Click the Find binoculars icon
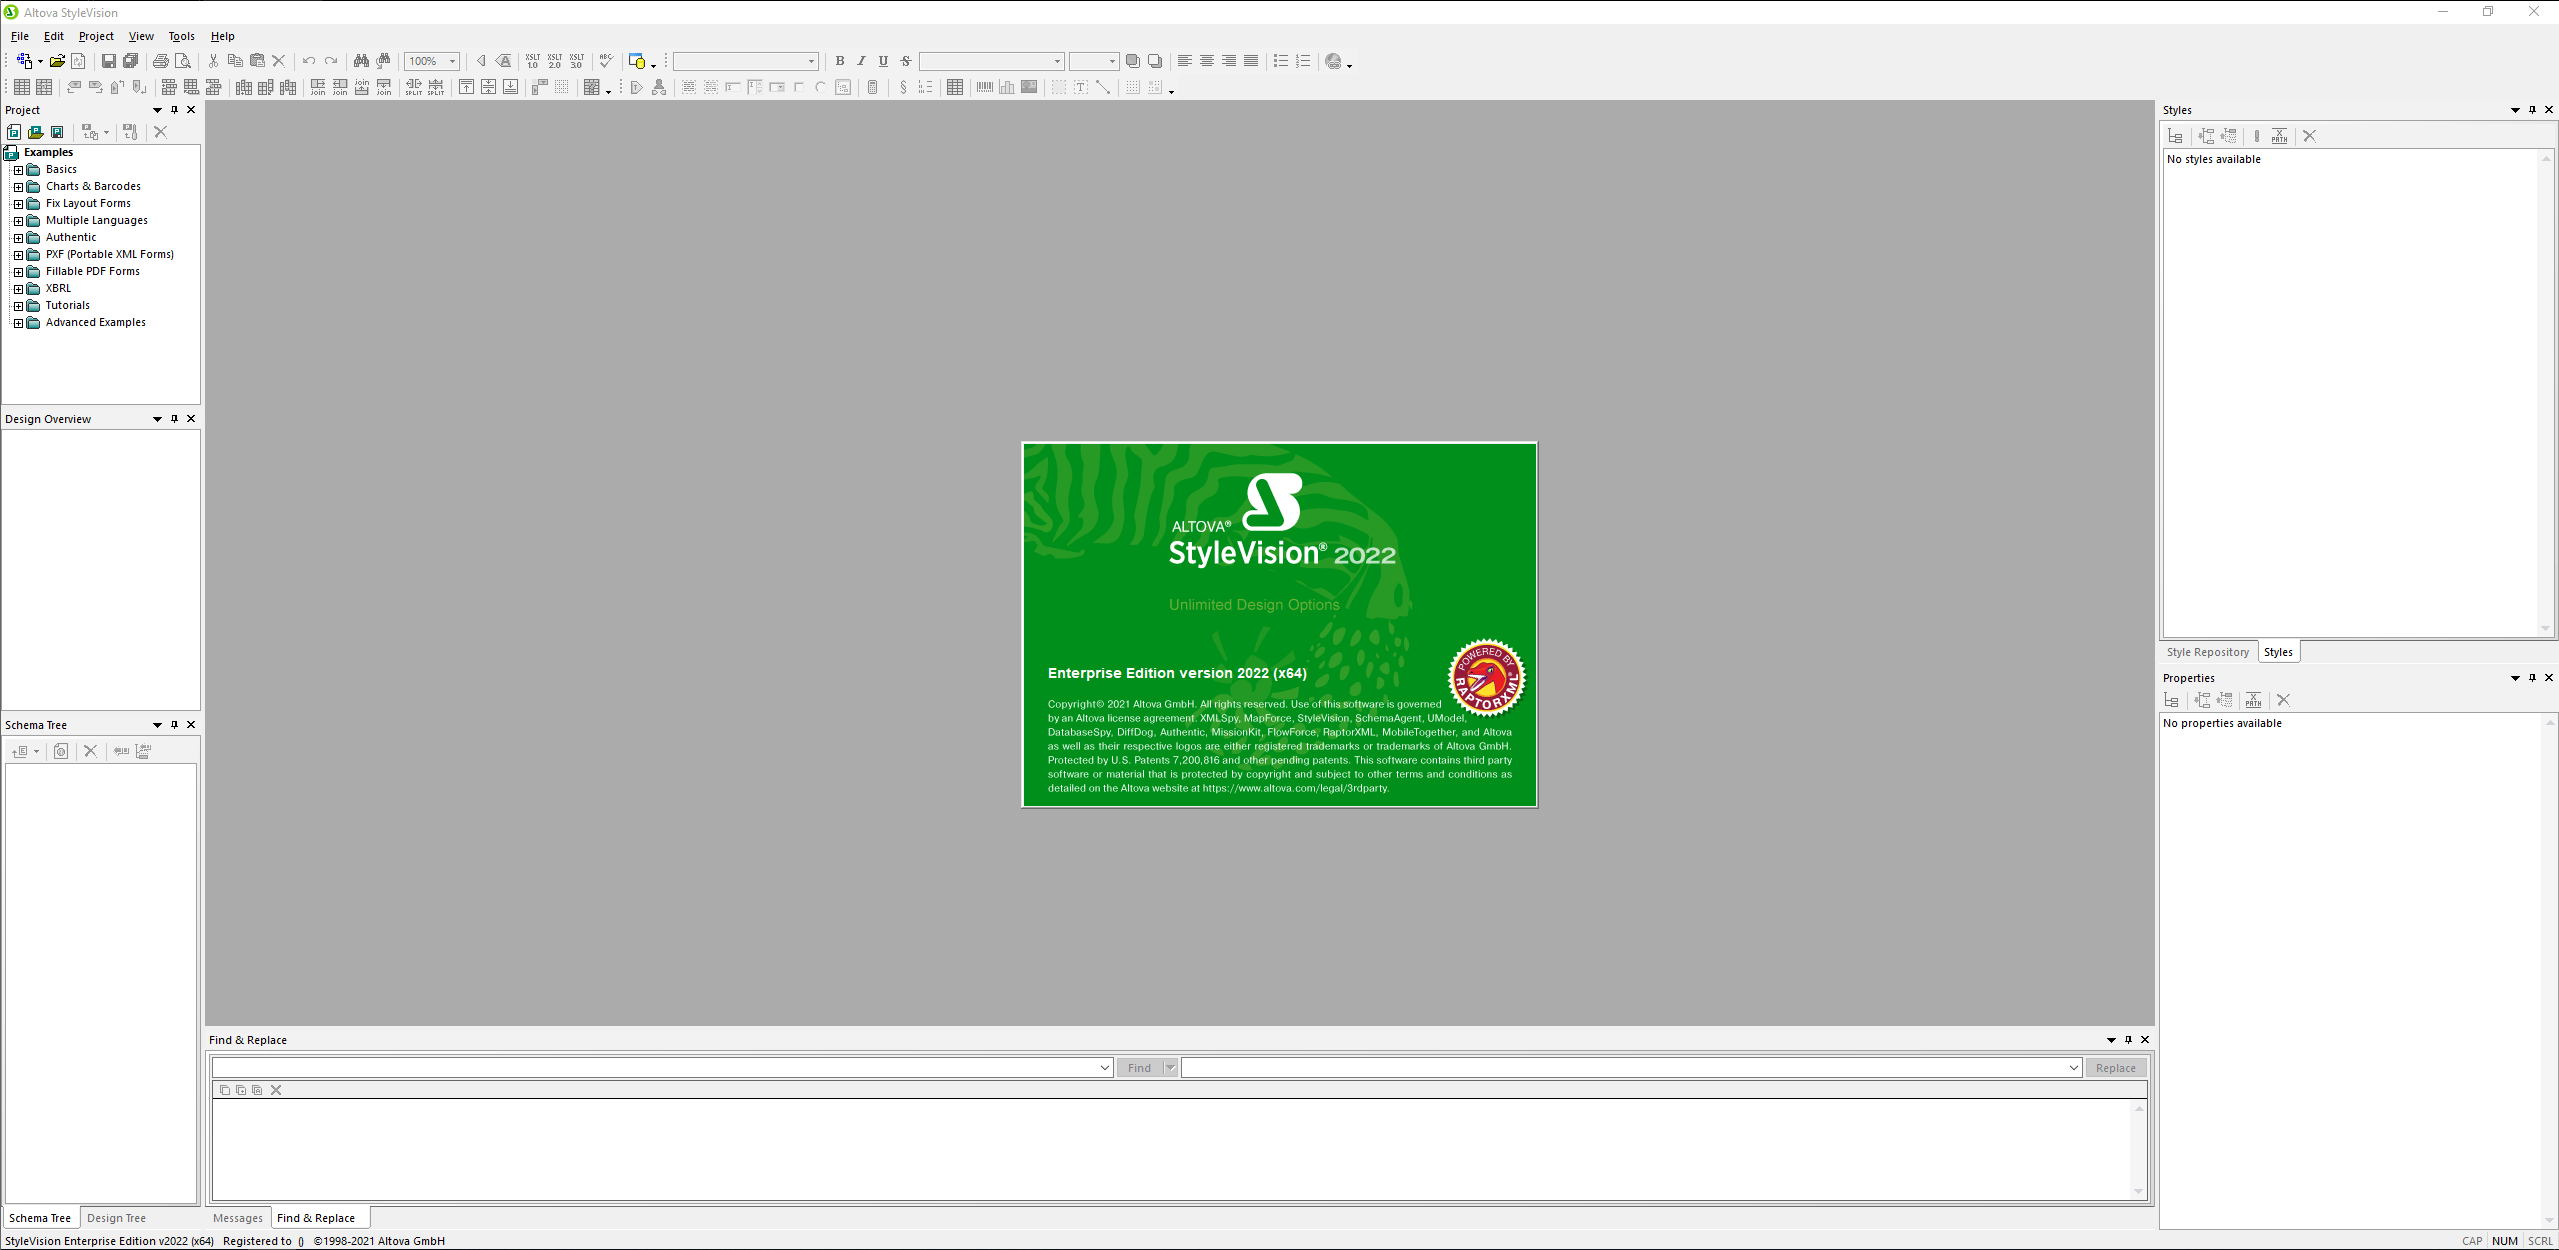The height and width of the screenshot is (1250, 2559). (x=361, y=61)
